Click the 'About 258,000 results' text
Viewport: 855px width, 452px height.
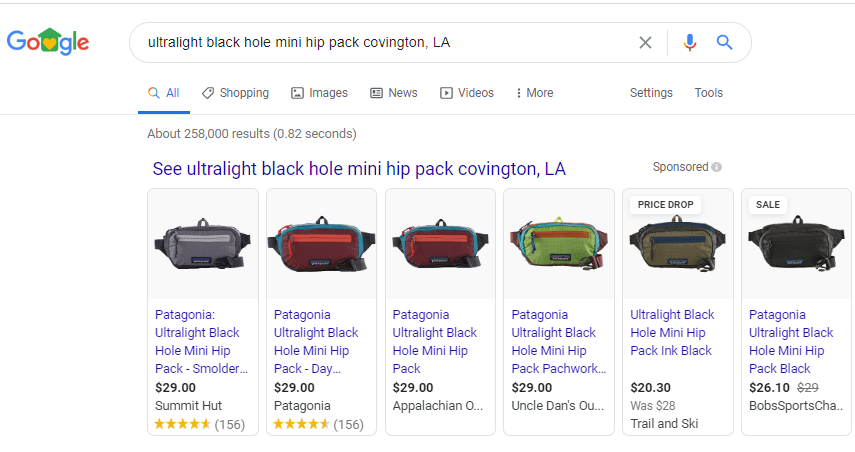tap(252, 134)
